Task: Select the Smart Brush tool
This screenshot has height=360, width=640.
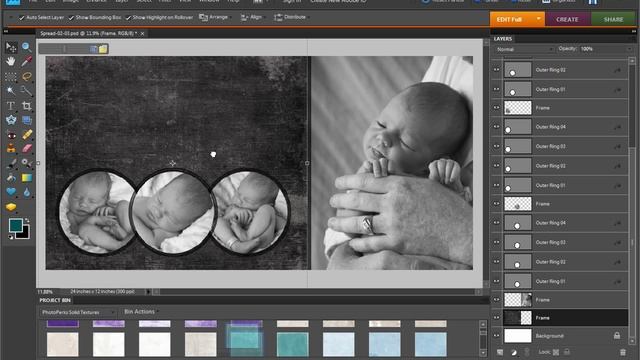Action: pos(27,163)
